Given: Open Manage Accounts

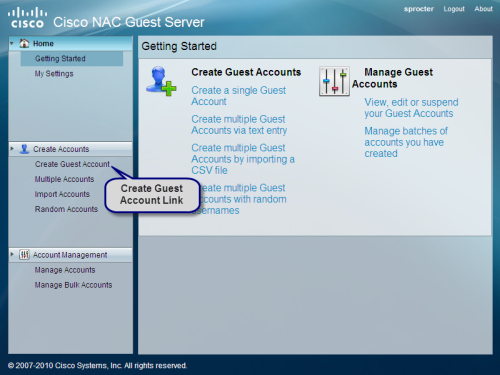Looking at the screenshot, I should 65,270.
